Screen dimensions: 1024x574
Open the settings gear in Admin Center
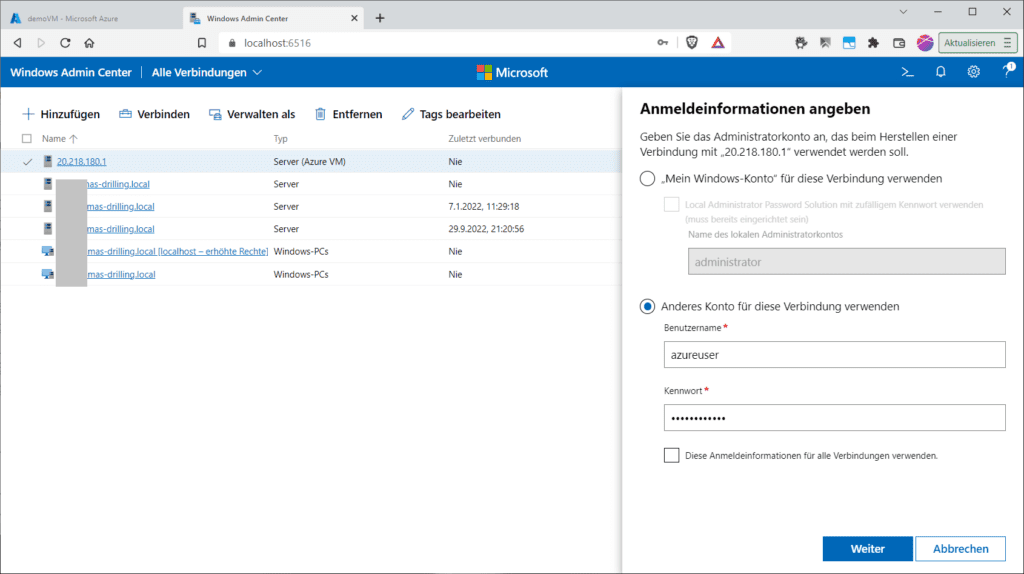[974, 72]
